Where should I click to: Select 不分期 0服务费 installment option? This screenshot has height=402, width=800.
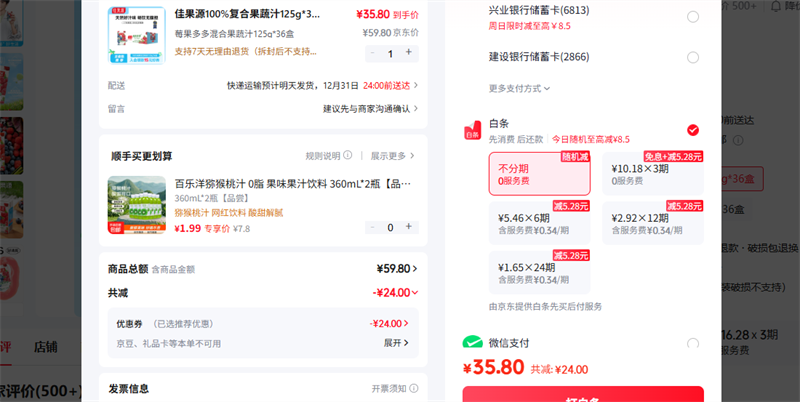(539, 174)
